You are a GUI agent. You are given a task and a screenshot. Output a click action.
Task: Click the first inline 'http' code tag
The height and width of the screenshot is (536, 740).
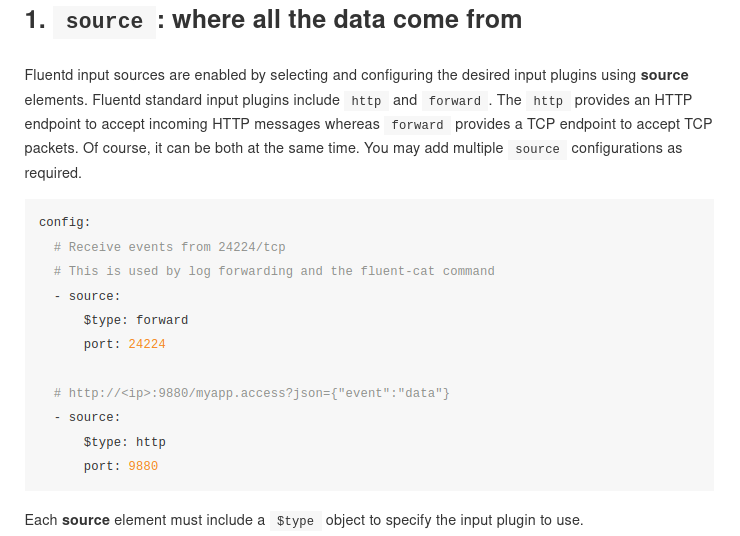366,101
